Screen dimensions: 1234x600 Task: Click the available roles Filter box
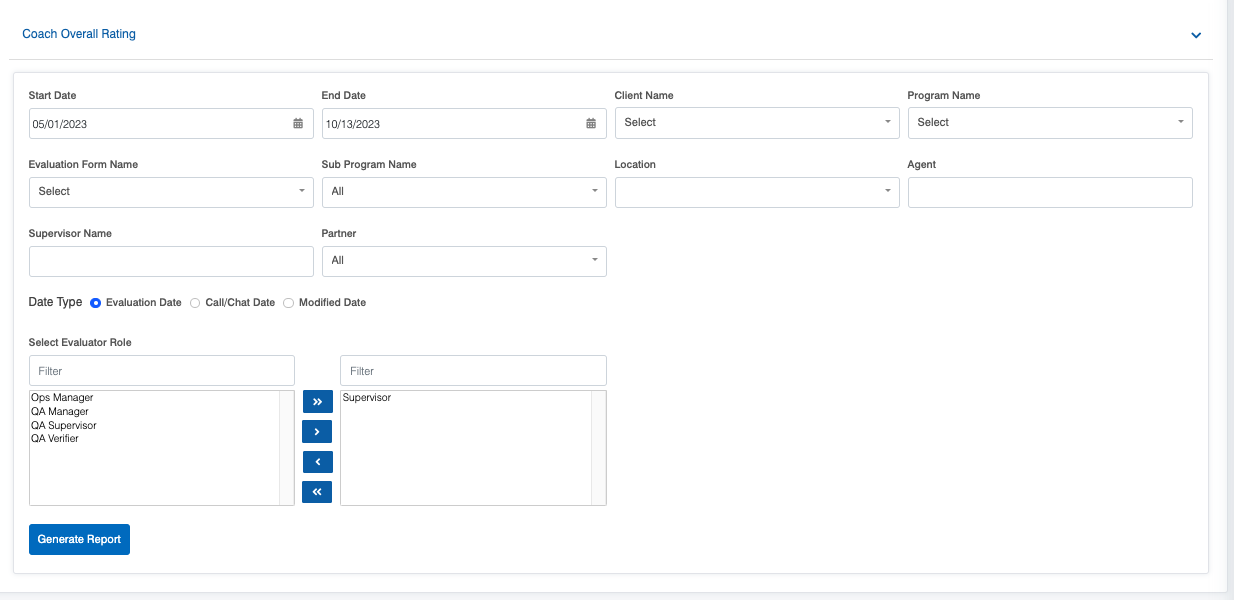[162, 370]
